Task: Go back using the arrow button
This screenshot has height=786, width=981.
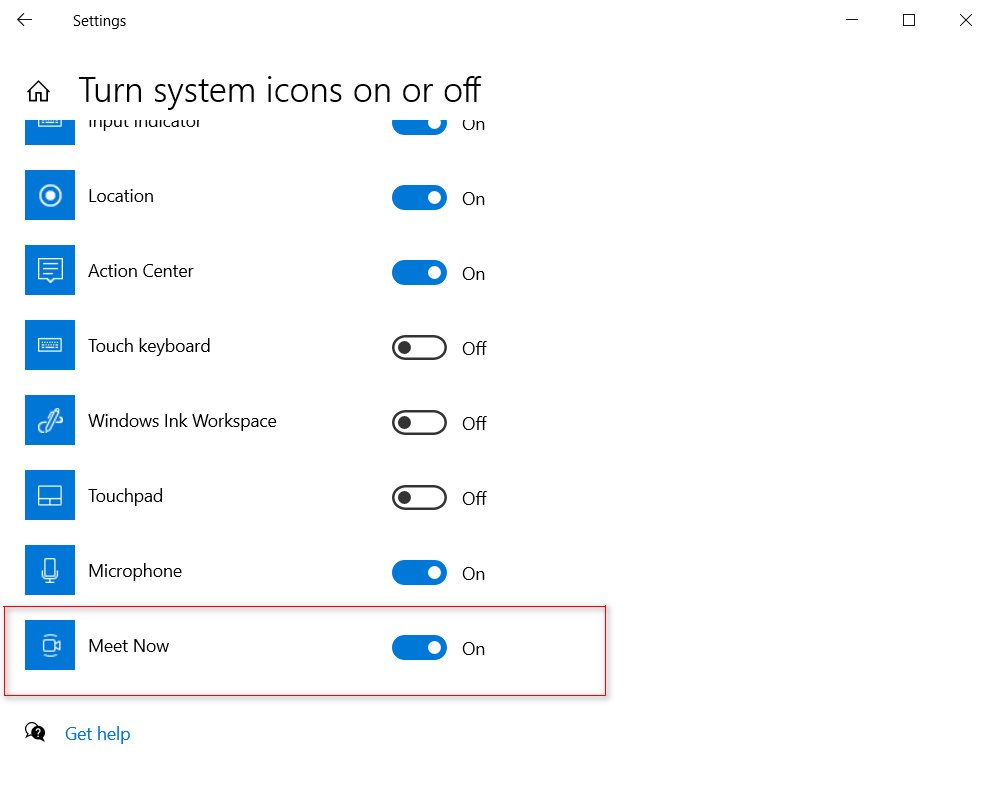Action: click(x=24, y=20)
